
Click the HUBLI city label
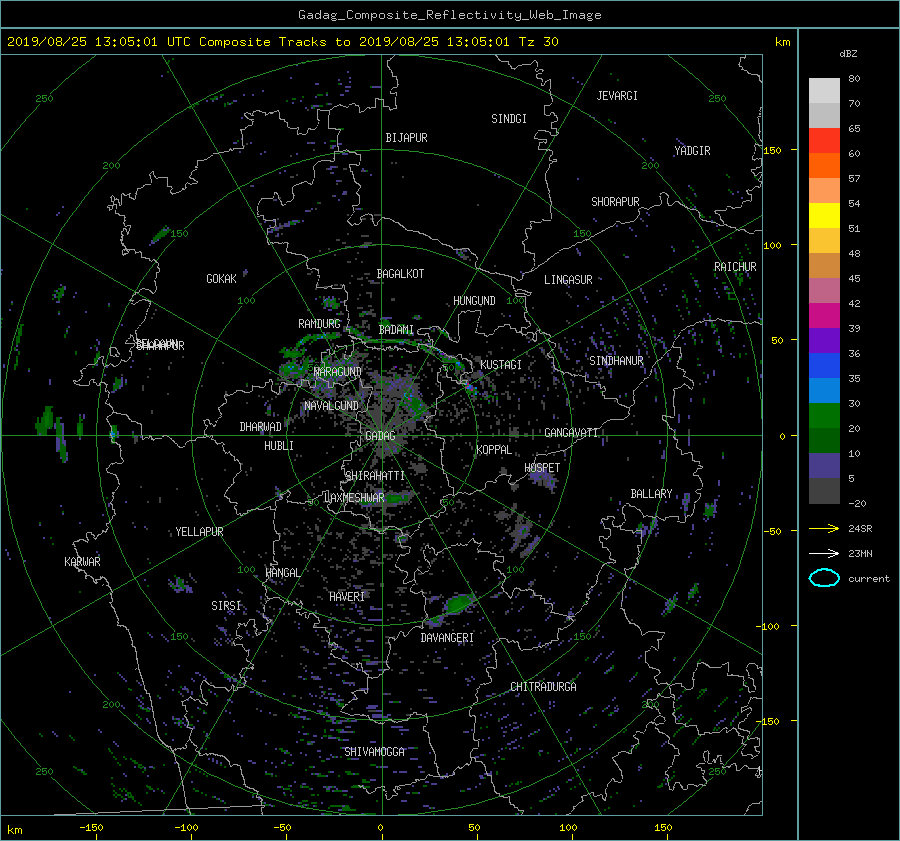click(278, 445)
